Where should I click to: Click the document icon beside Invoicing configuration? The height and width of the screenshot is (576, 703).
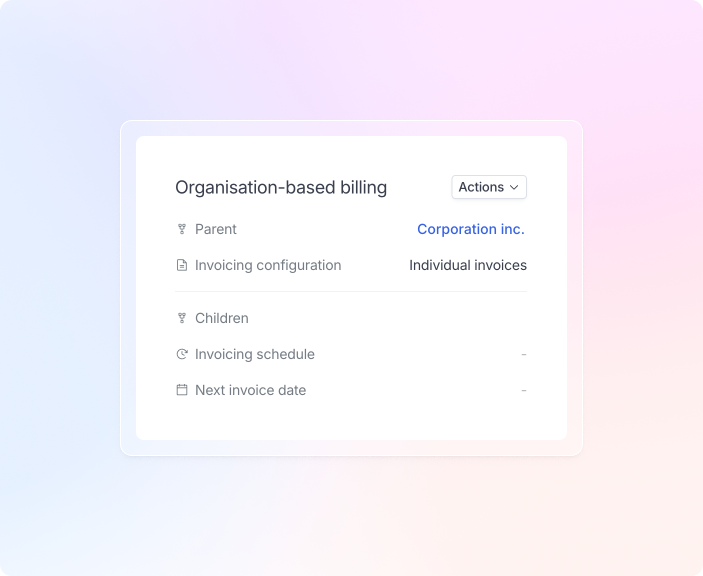(x=182, y=265)
